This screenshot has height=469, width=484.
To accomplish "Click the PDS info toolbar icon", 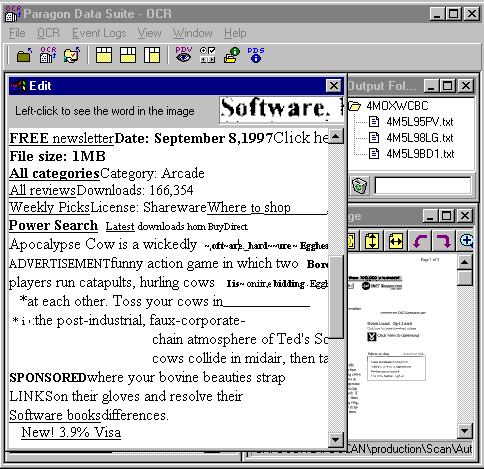I will click(x=256, y=55).
